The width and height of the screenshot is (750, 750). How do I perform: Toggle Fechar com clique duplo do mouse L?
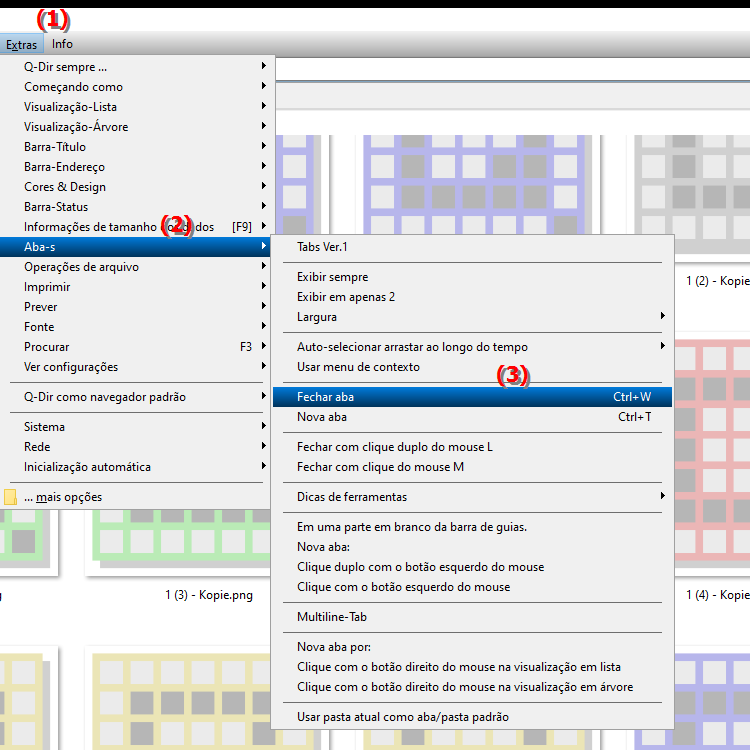pyautogui.click(x=472, y=447)
